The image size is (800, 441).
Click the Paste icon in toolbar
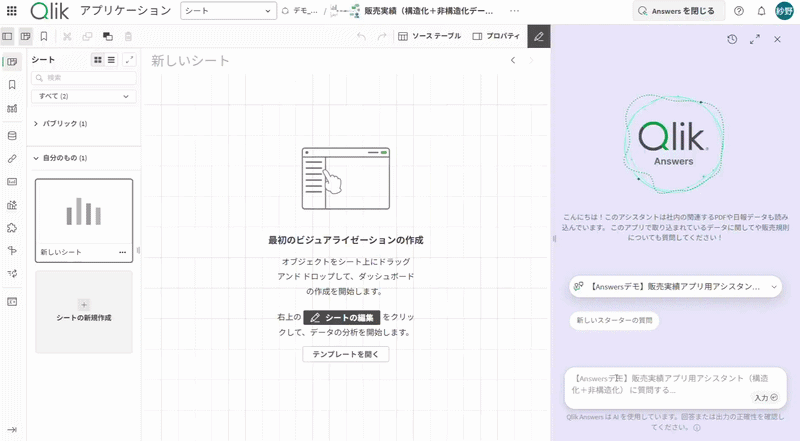pos(108,36)
